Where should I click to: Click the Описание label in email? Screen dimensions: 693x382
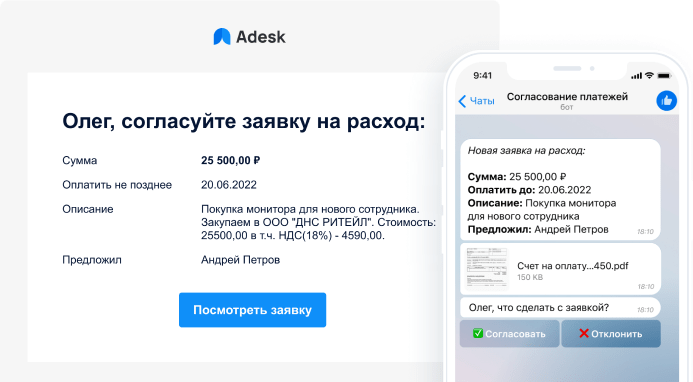[x=88, y=209]
